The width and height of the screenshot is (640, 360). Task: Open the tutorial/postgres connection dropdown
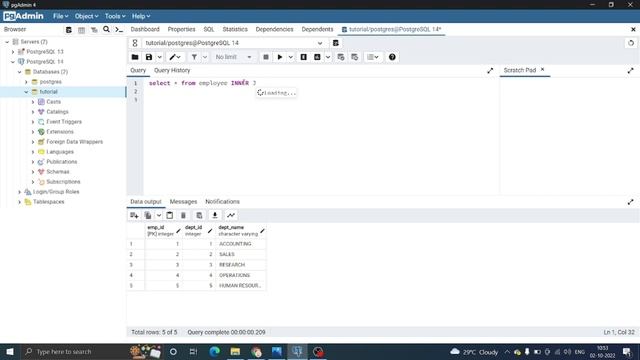[x=320, y=43]
